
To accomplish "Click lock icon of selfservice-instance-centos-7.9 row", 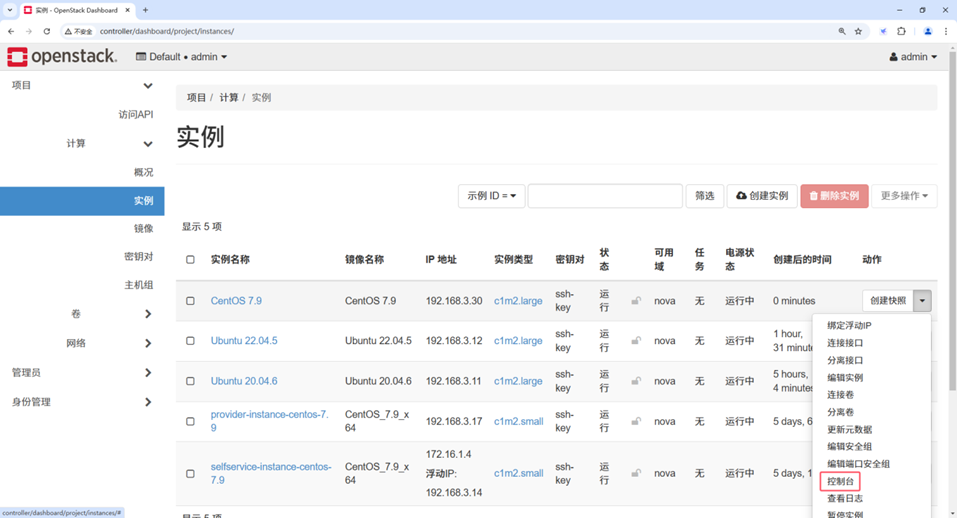I will pyautogui.click(x=636, y=473).
